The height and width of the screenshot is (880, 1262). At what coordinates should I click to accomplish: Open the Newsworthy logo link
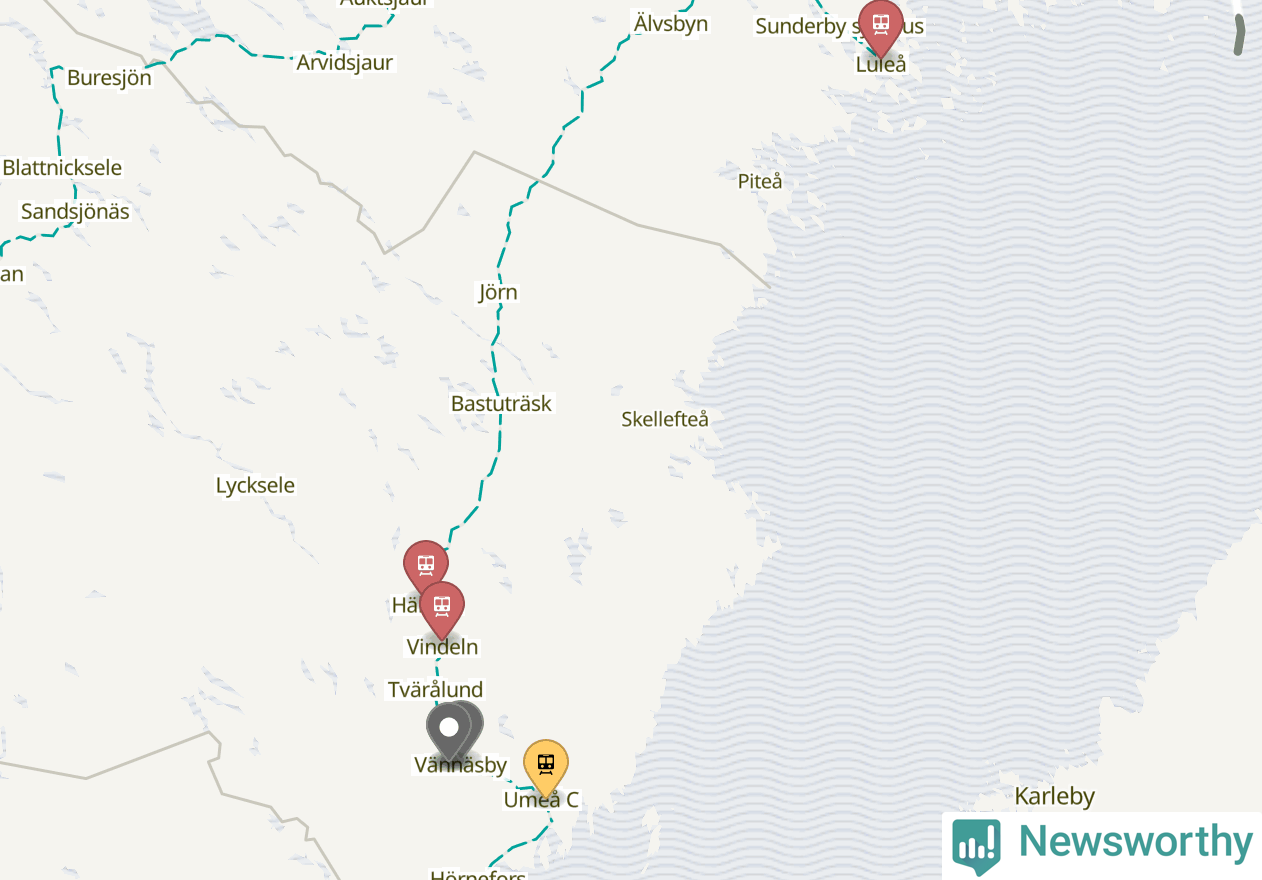tap(1102, 846)
